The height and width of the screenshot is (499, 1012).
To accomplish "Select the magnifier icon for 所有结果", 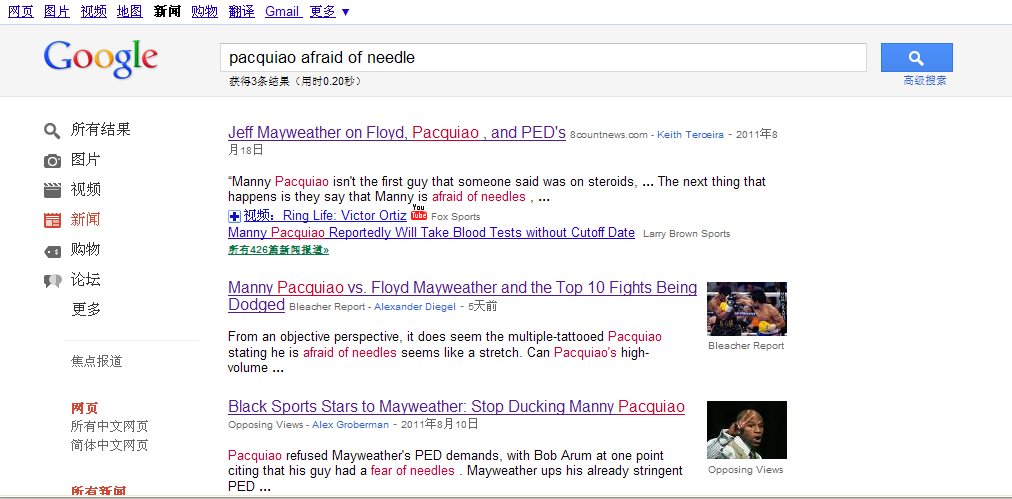I will [x=52, y=131].
